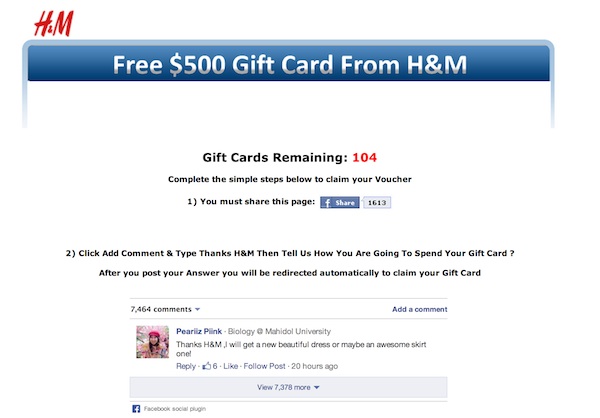Click the Free $500 Gift Card banner headline
Image resolution: width=600 pixels, height=418 pixels.
pyautogui.click(x=290, y=64)
